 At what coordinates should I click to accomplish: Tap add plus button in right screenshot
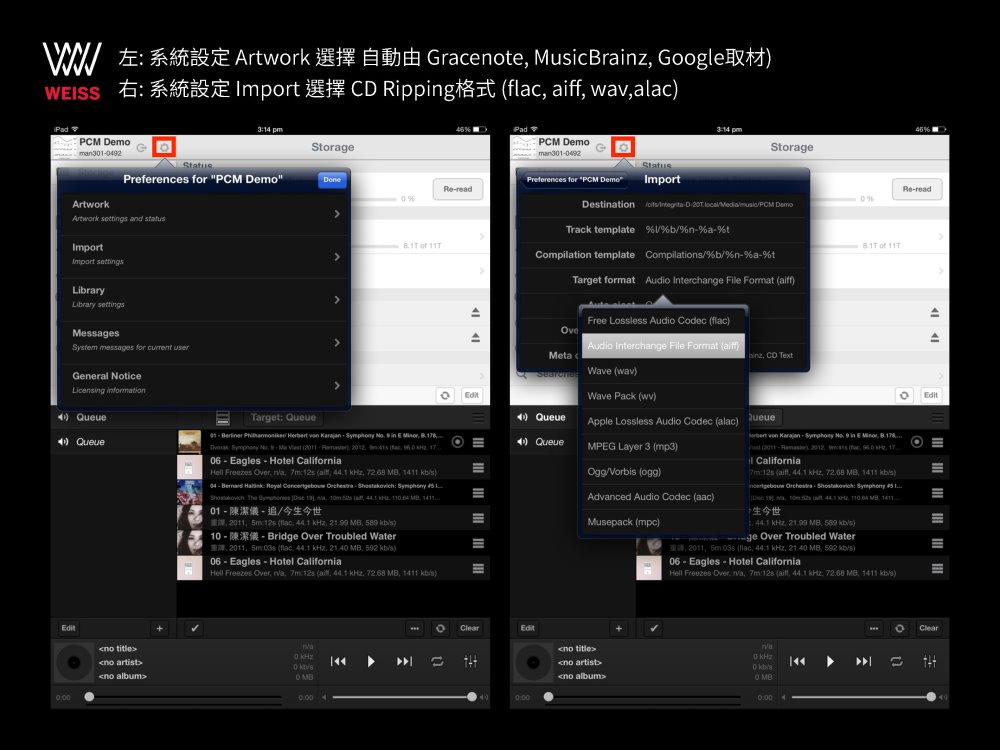(x=619, y=628)
